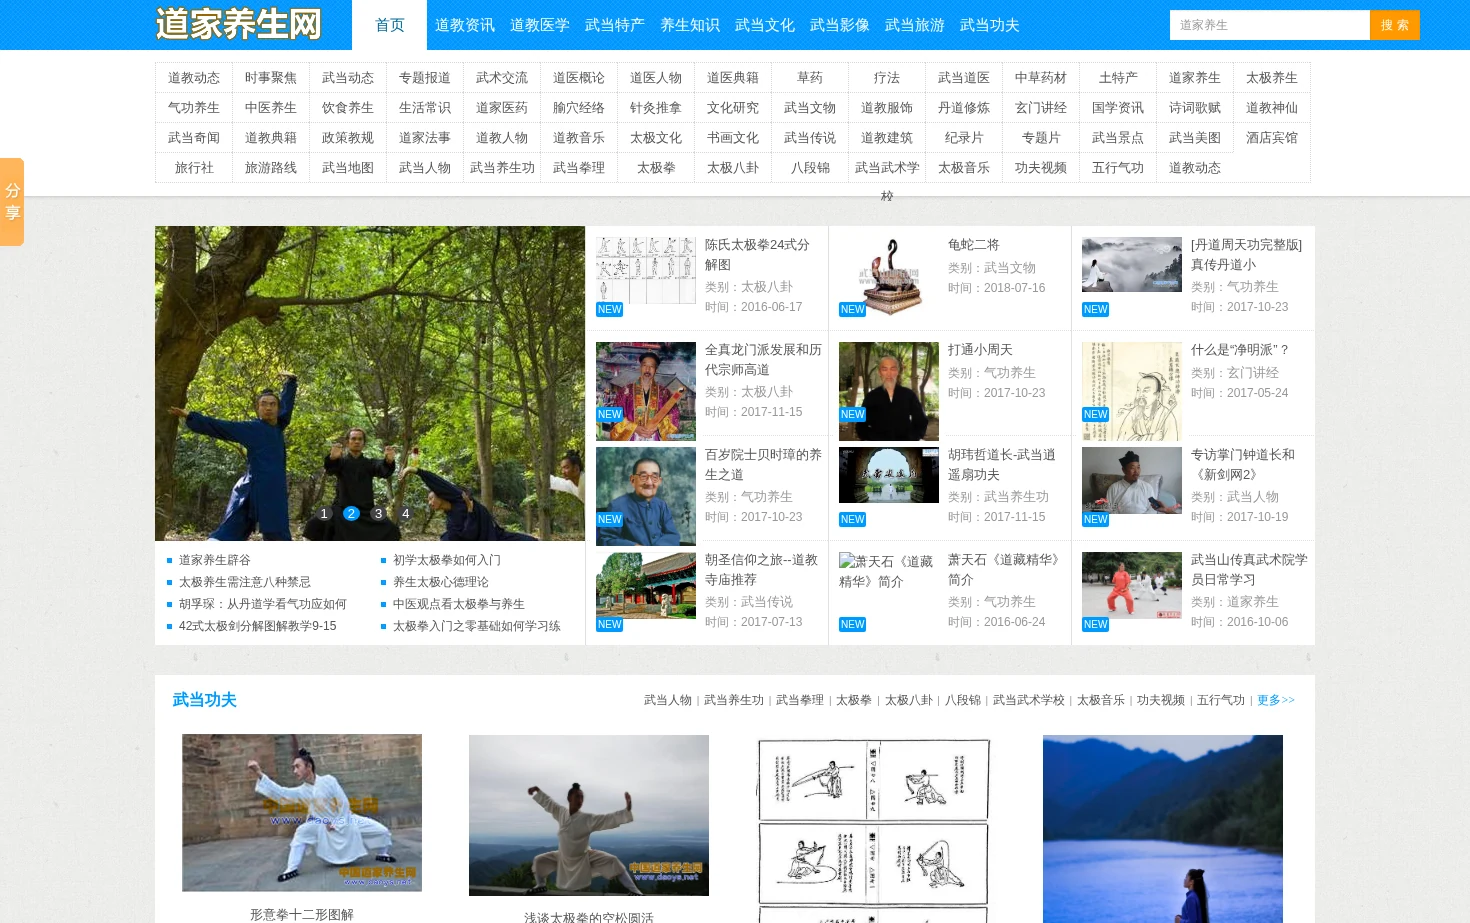This screenshot has width=1470, height=923.
Task: Open 初学太极拳如何入门 article link
Action: pyautogui.click(x=447, y=560)
